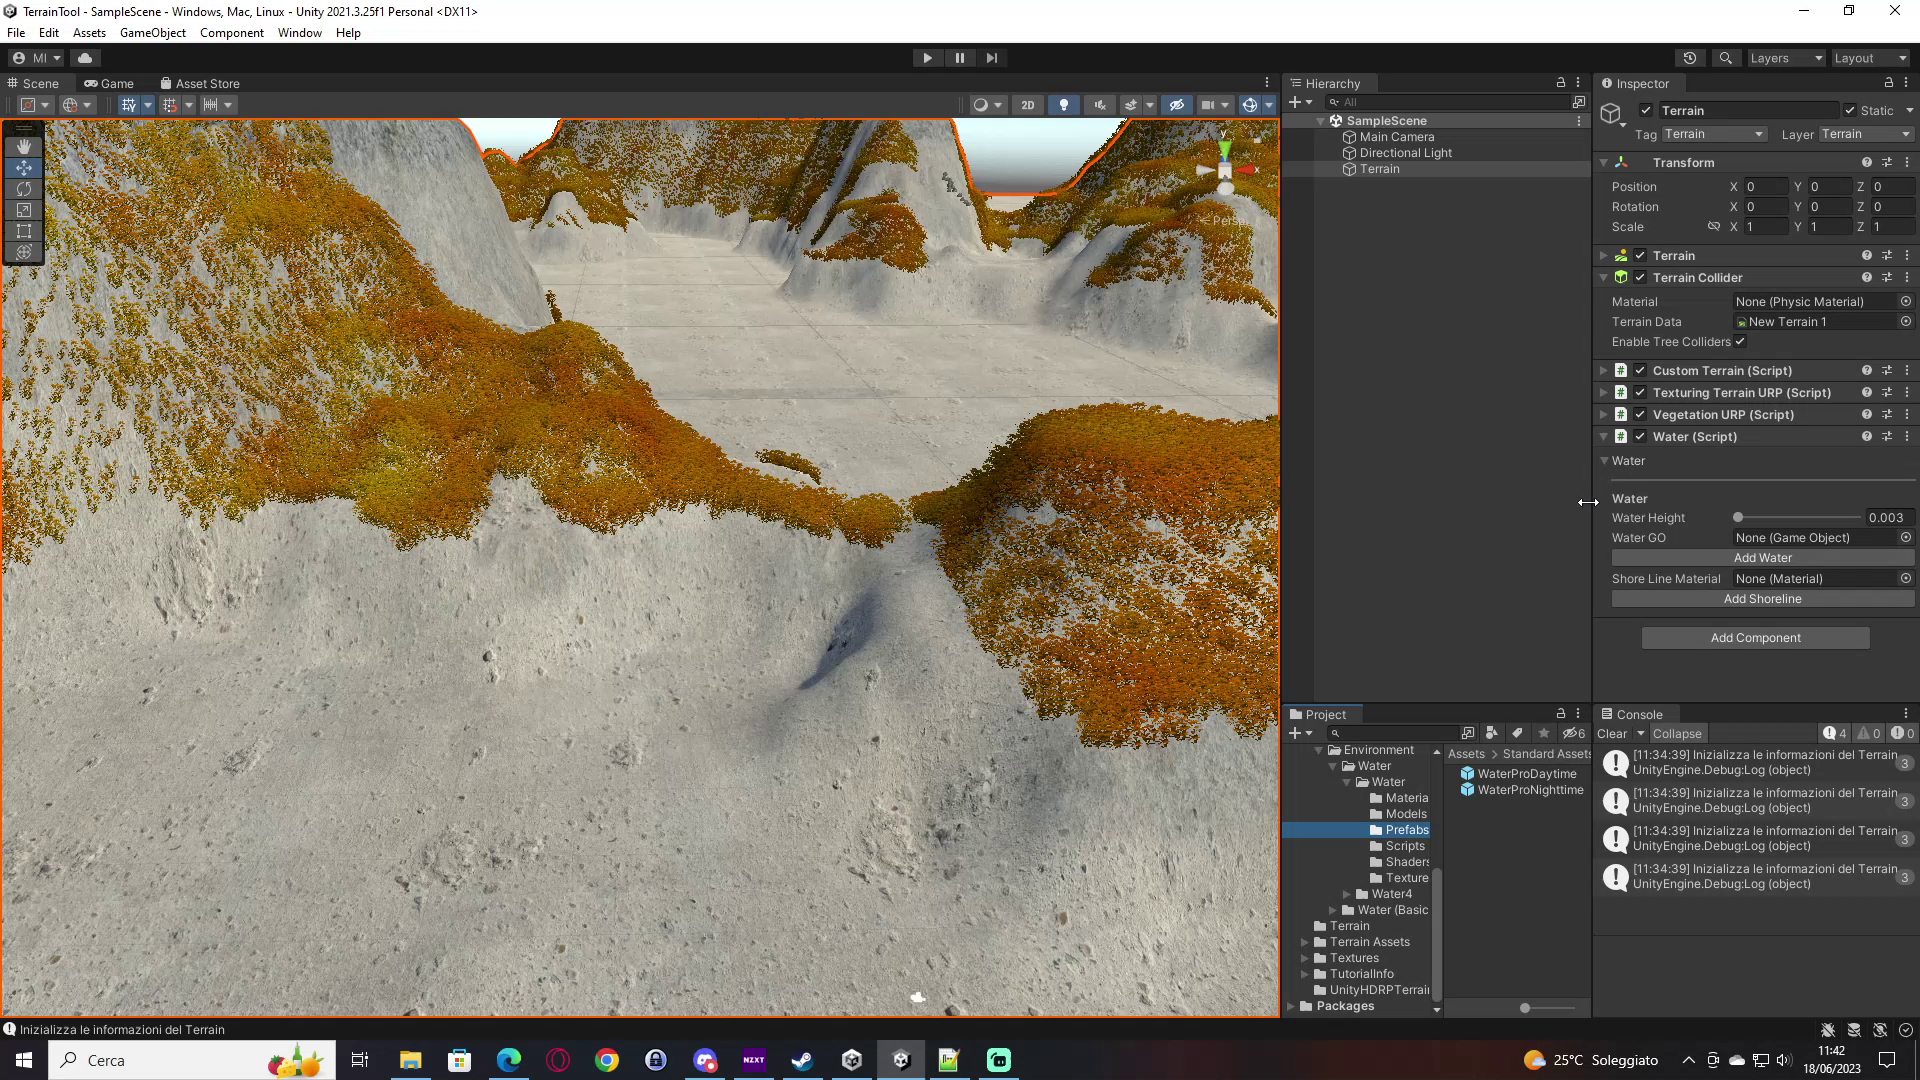1920x1080 pixels.
Task: Toggle scene audio mute
Action: tap(1099, 105)
